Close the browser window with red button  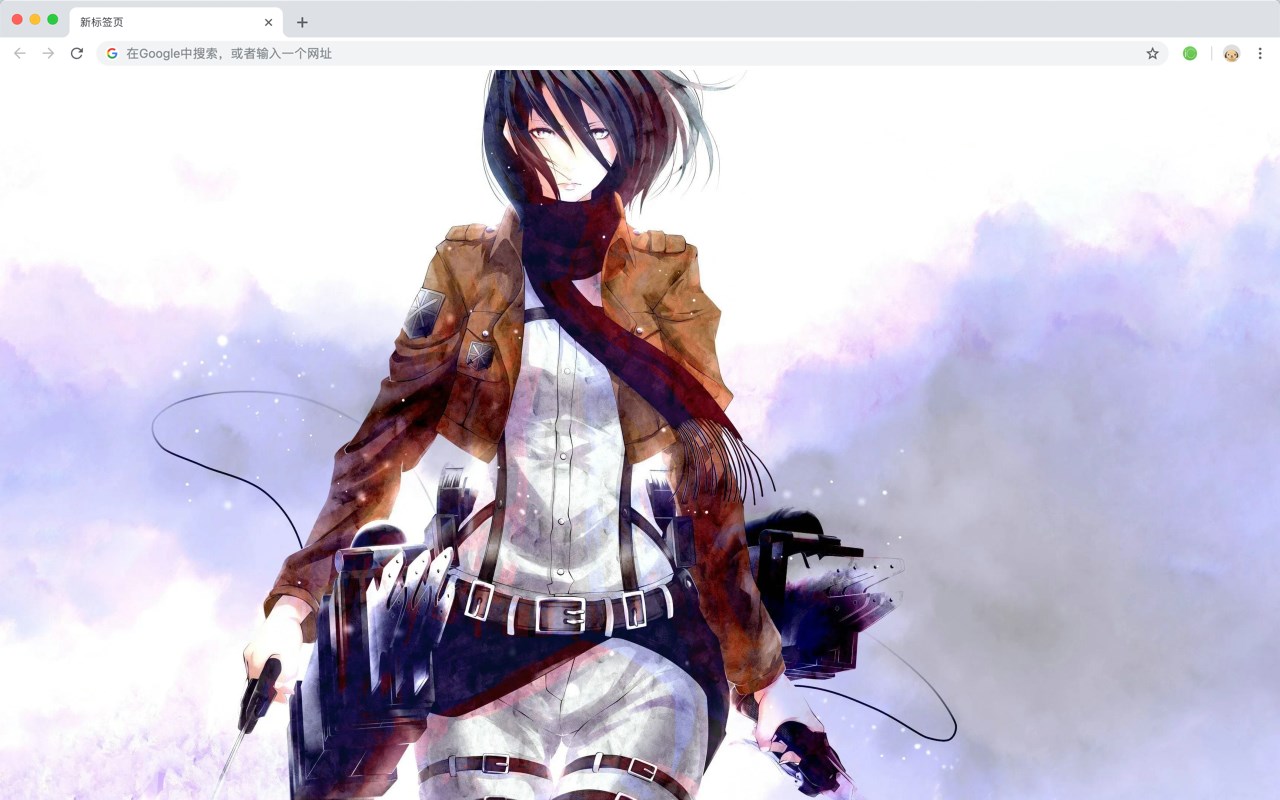click(17, 19)
